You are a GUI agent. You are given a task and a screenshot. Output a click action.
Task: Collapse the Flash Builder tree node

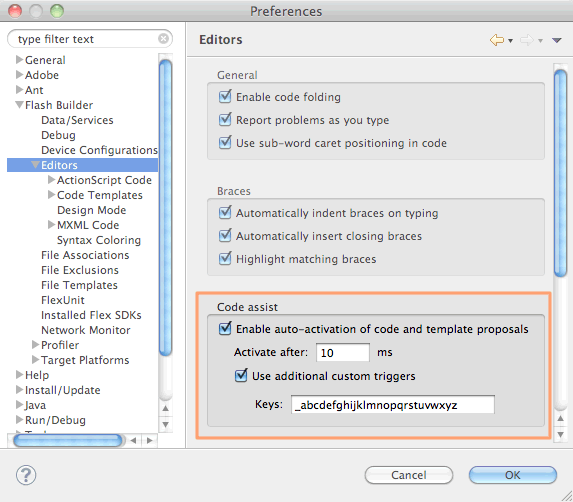point(20,105)
